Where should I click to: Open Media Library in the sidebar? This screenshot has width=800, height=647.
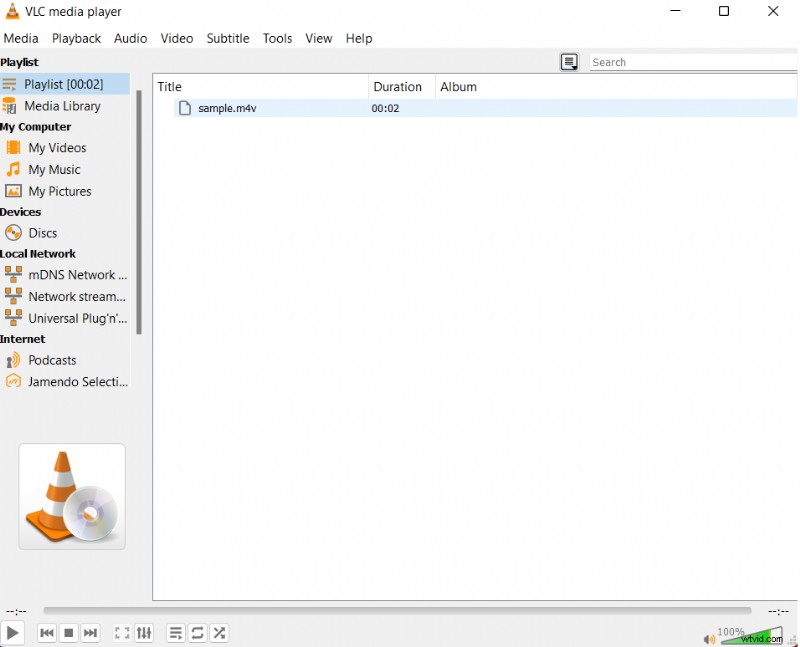point(62,106)
